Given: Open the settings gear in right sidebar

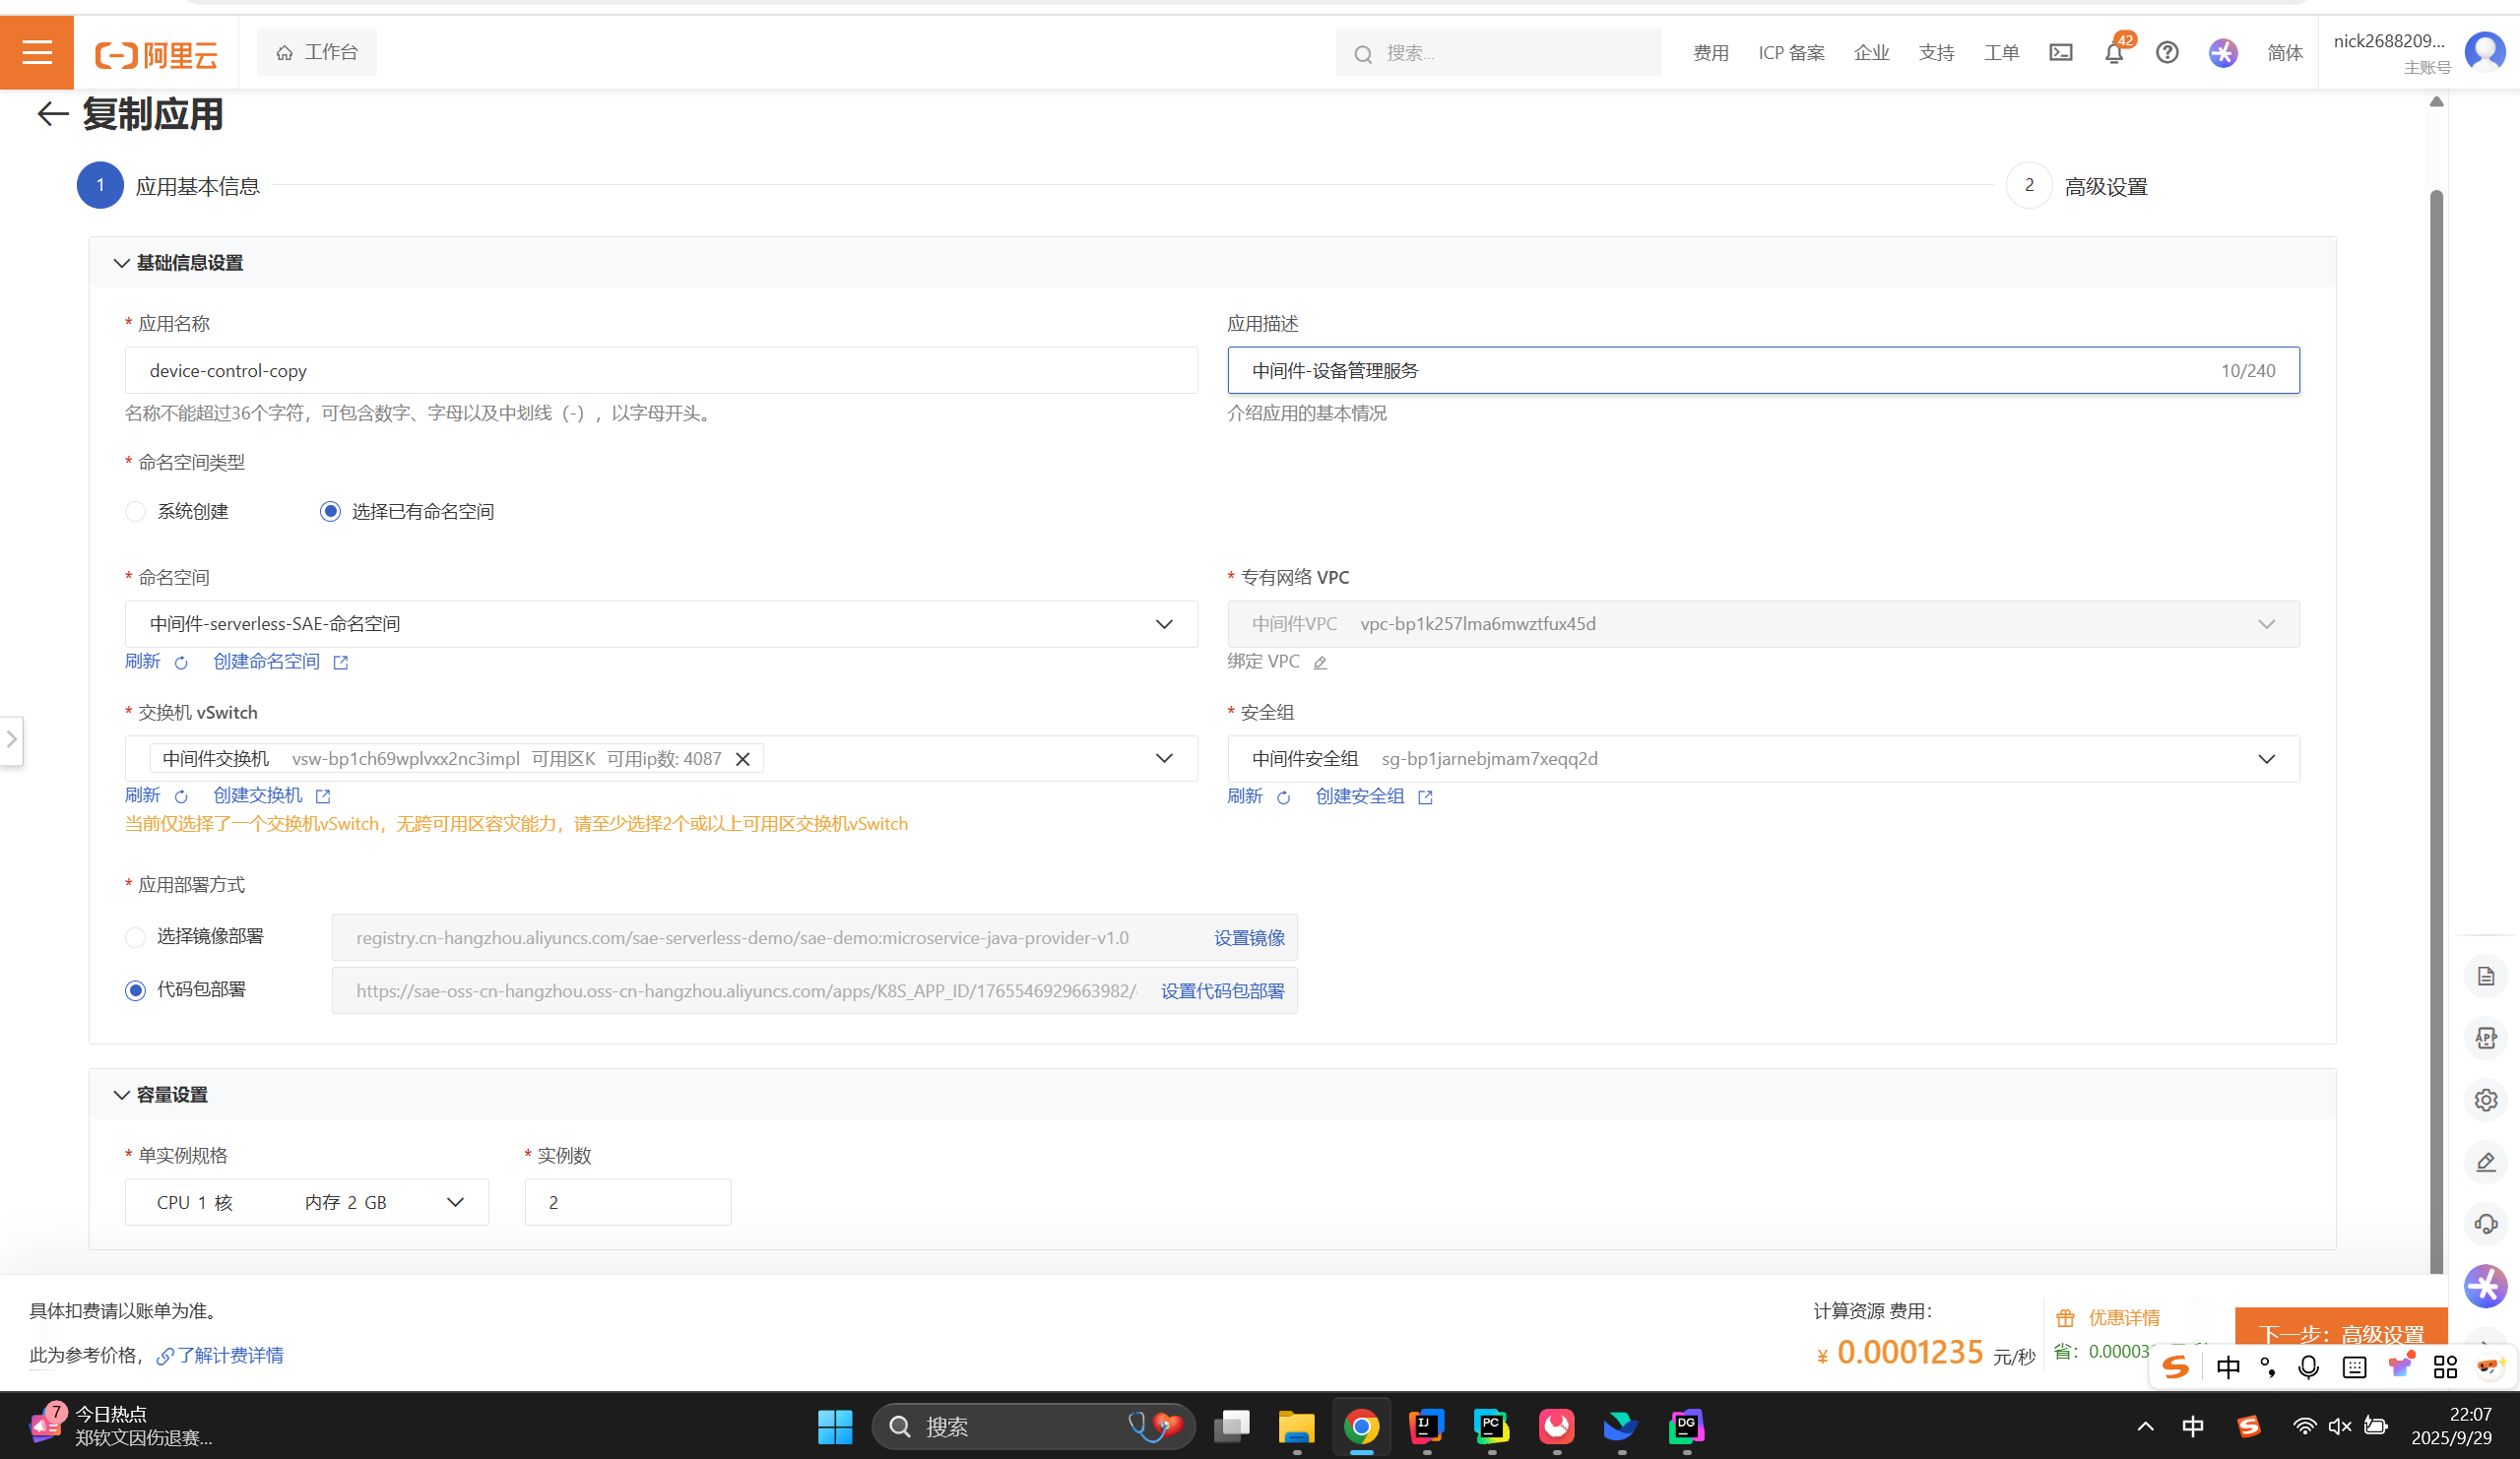Looking at the screenshot, I should click(x=2486, y=1100).
